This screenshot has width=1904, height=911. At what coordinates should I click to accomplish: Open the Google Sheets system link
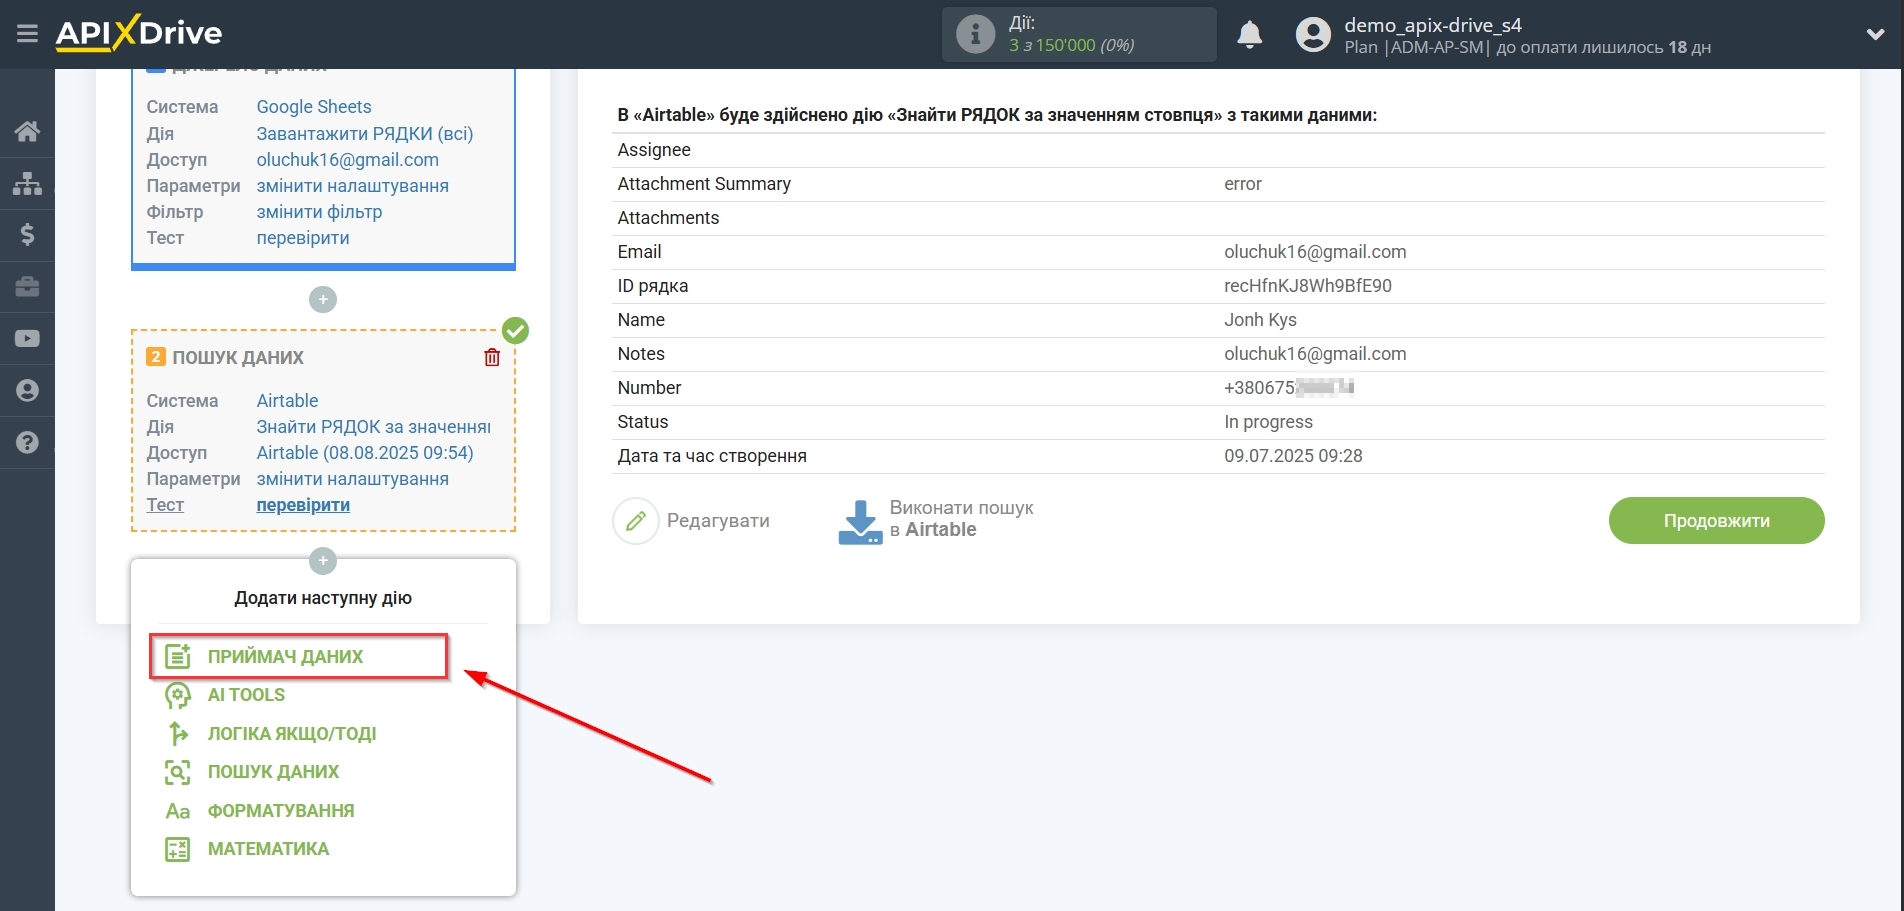coord(314,107)
